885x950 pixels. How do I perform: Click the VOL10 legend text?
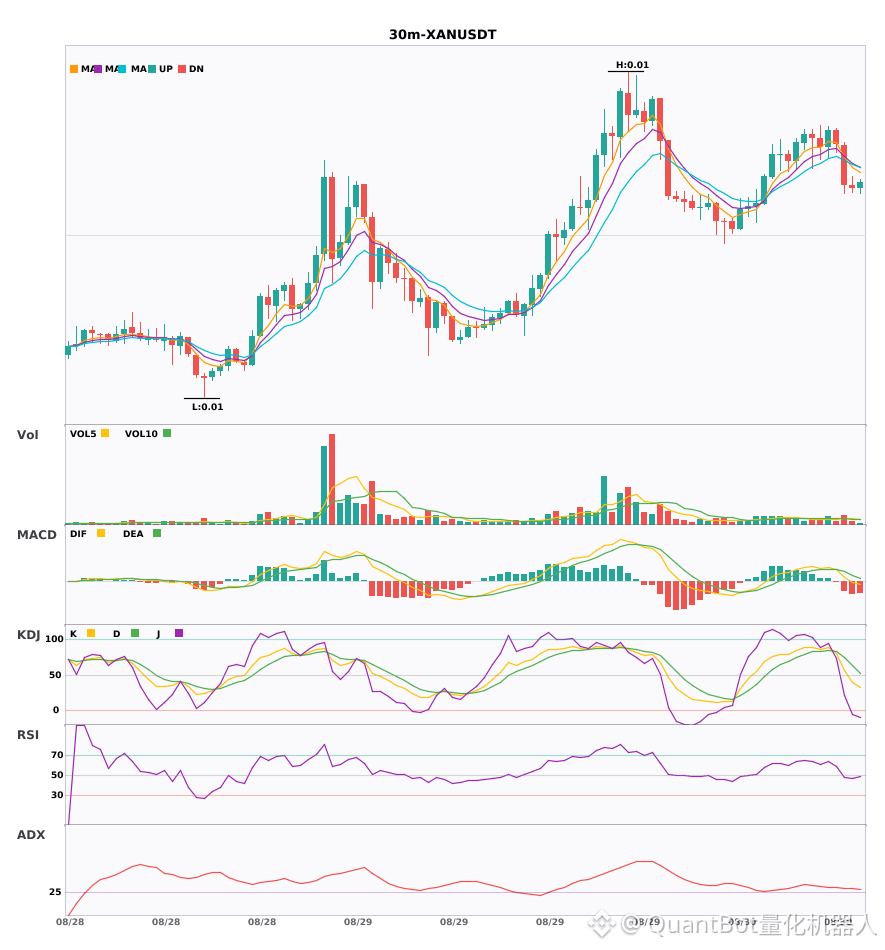pyautogui.click(x=141, y=434)
